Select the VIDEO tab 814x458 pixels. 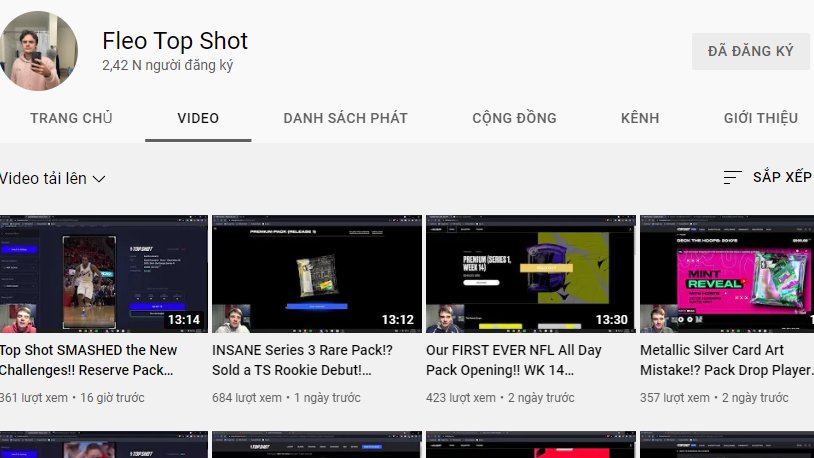[x=198, y=118]
